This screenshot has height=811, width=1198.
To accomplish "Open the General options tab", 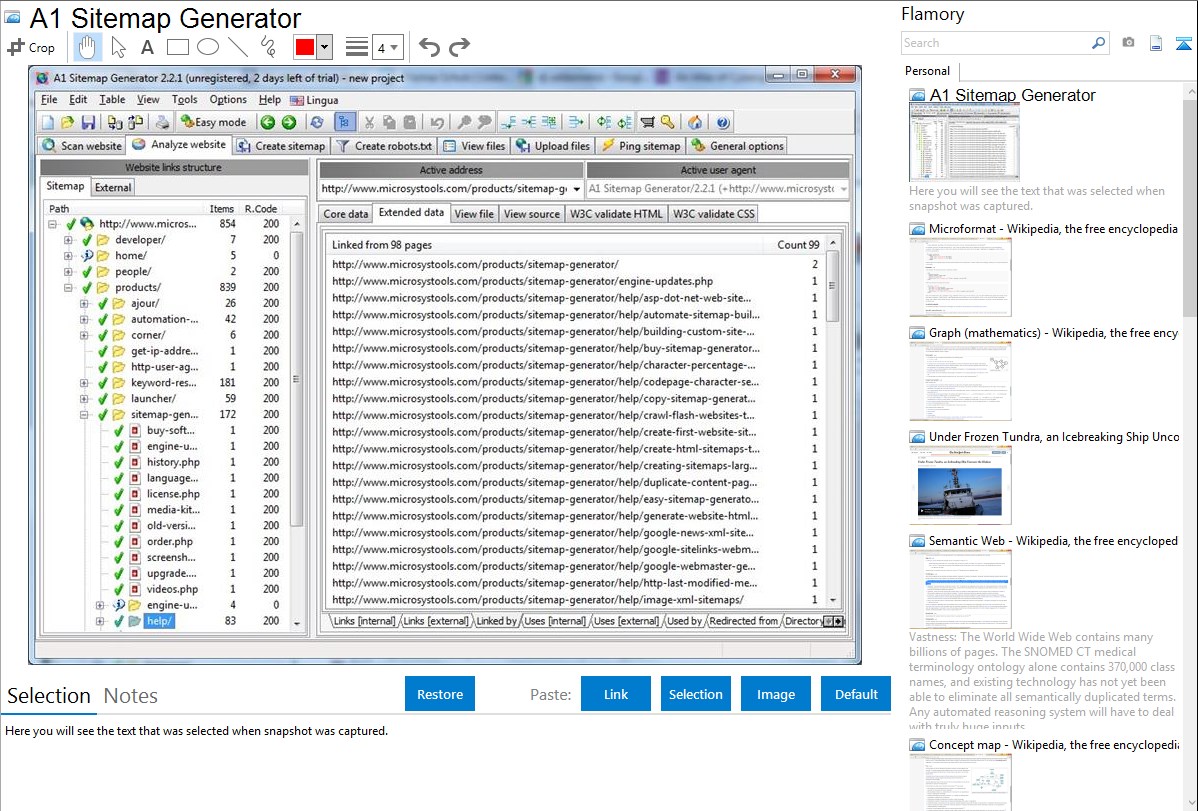I will [737, 146].
